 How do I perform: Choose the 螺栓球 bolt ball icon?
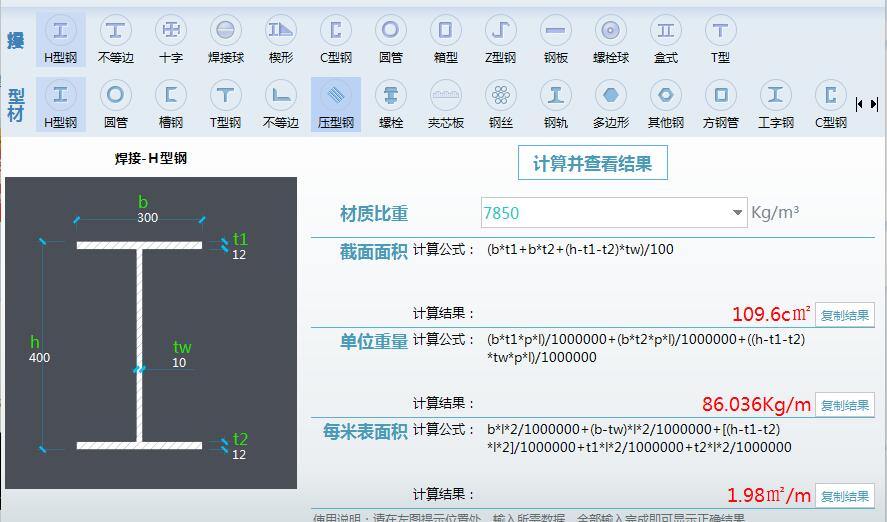tap(610, 40)
